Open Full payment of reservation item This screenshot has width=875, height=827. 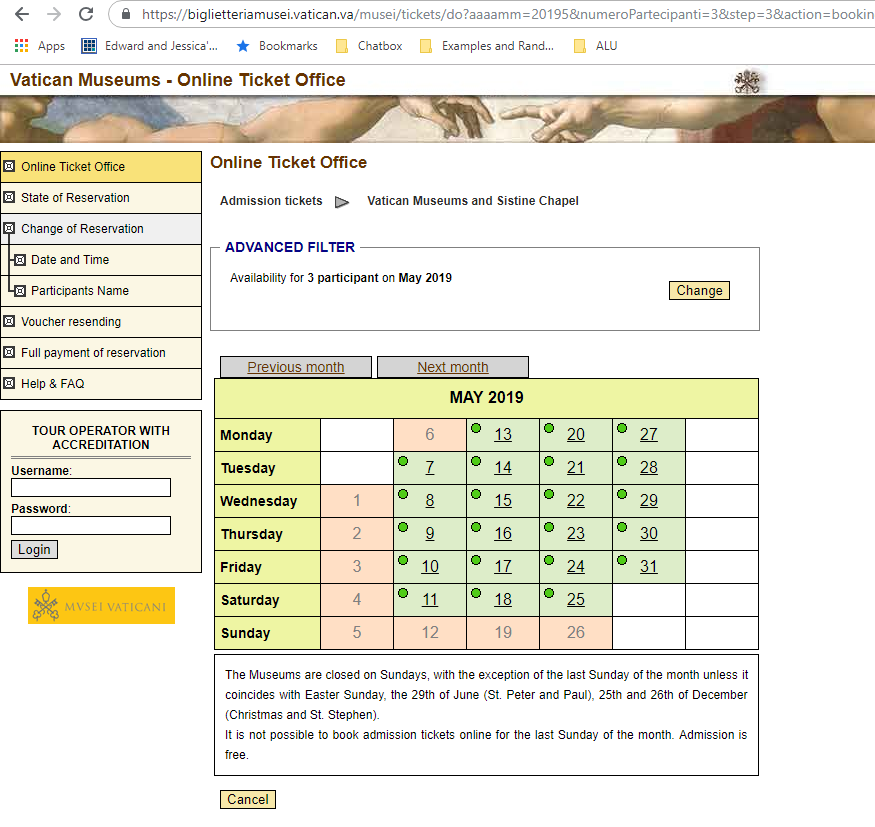(101, 353)
